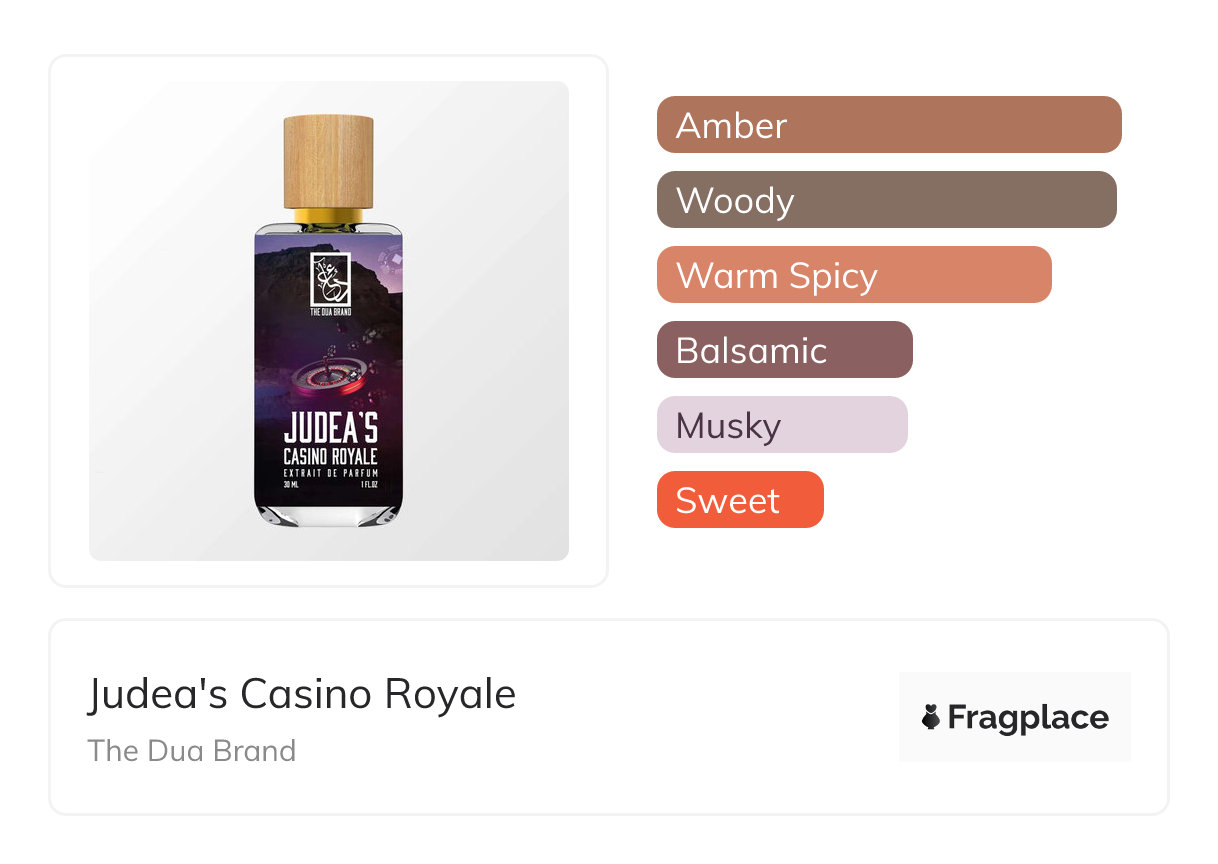Choose the Warm Spicy accord bar

click(x=853, y=275)
